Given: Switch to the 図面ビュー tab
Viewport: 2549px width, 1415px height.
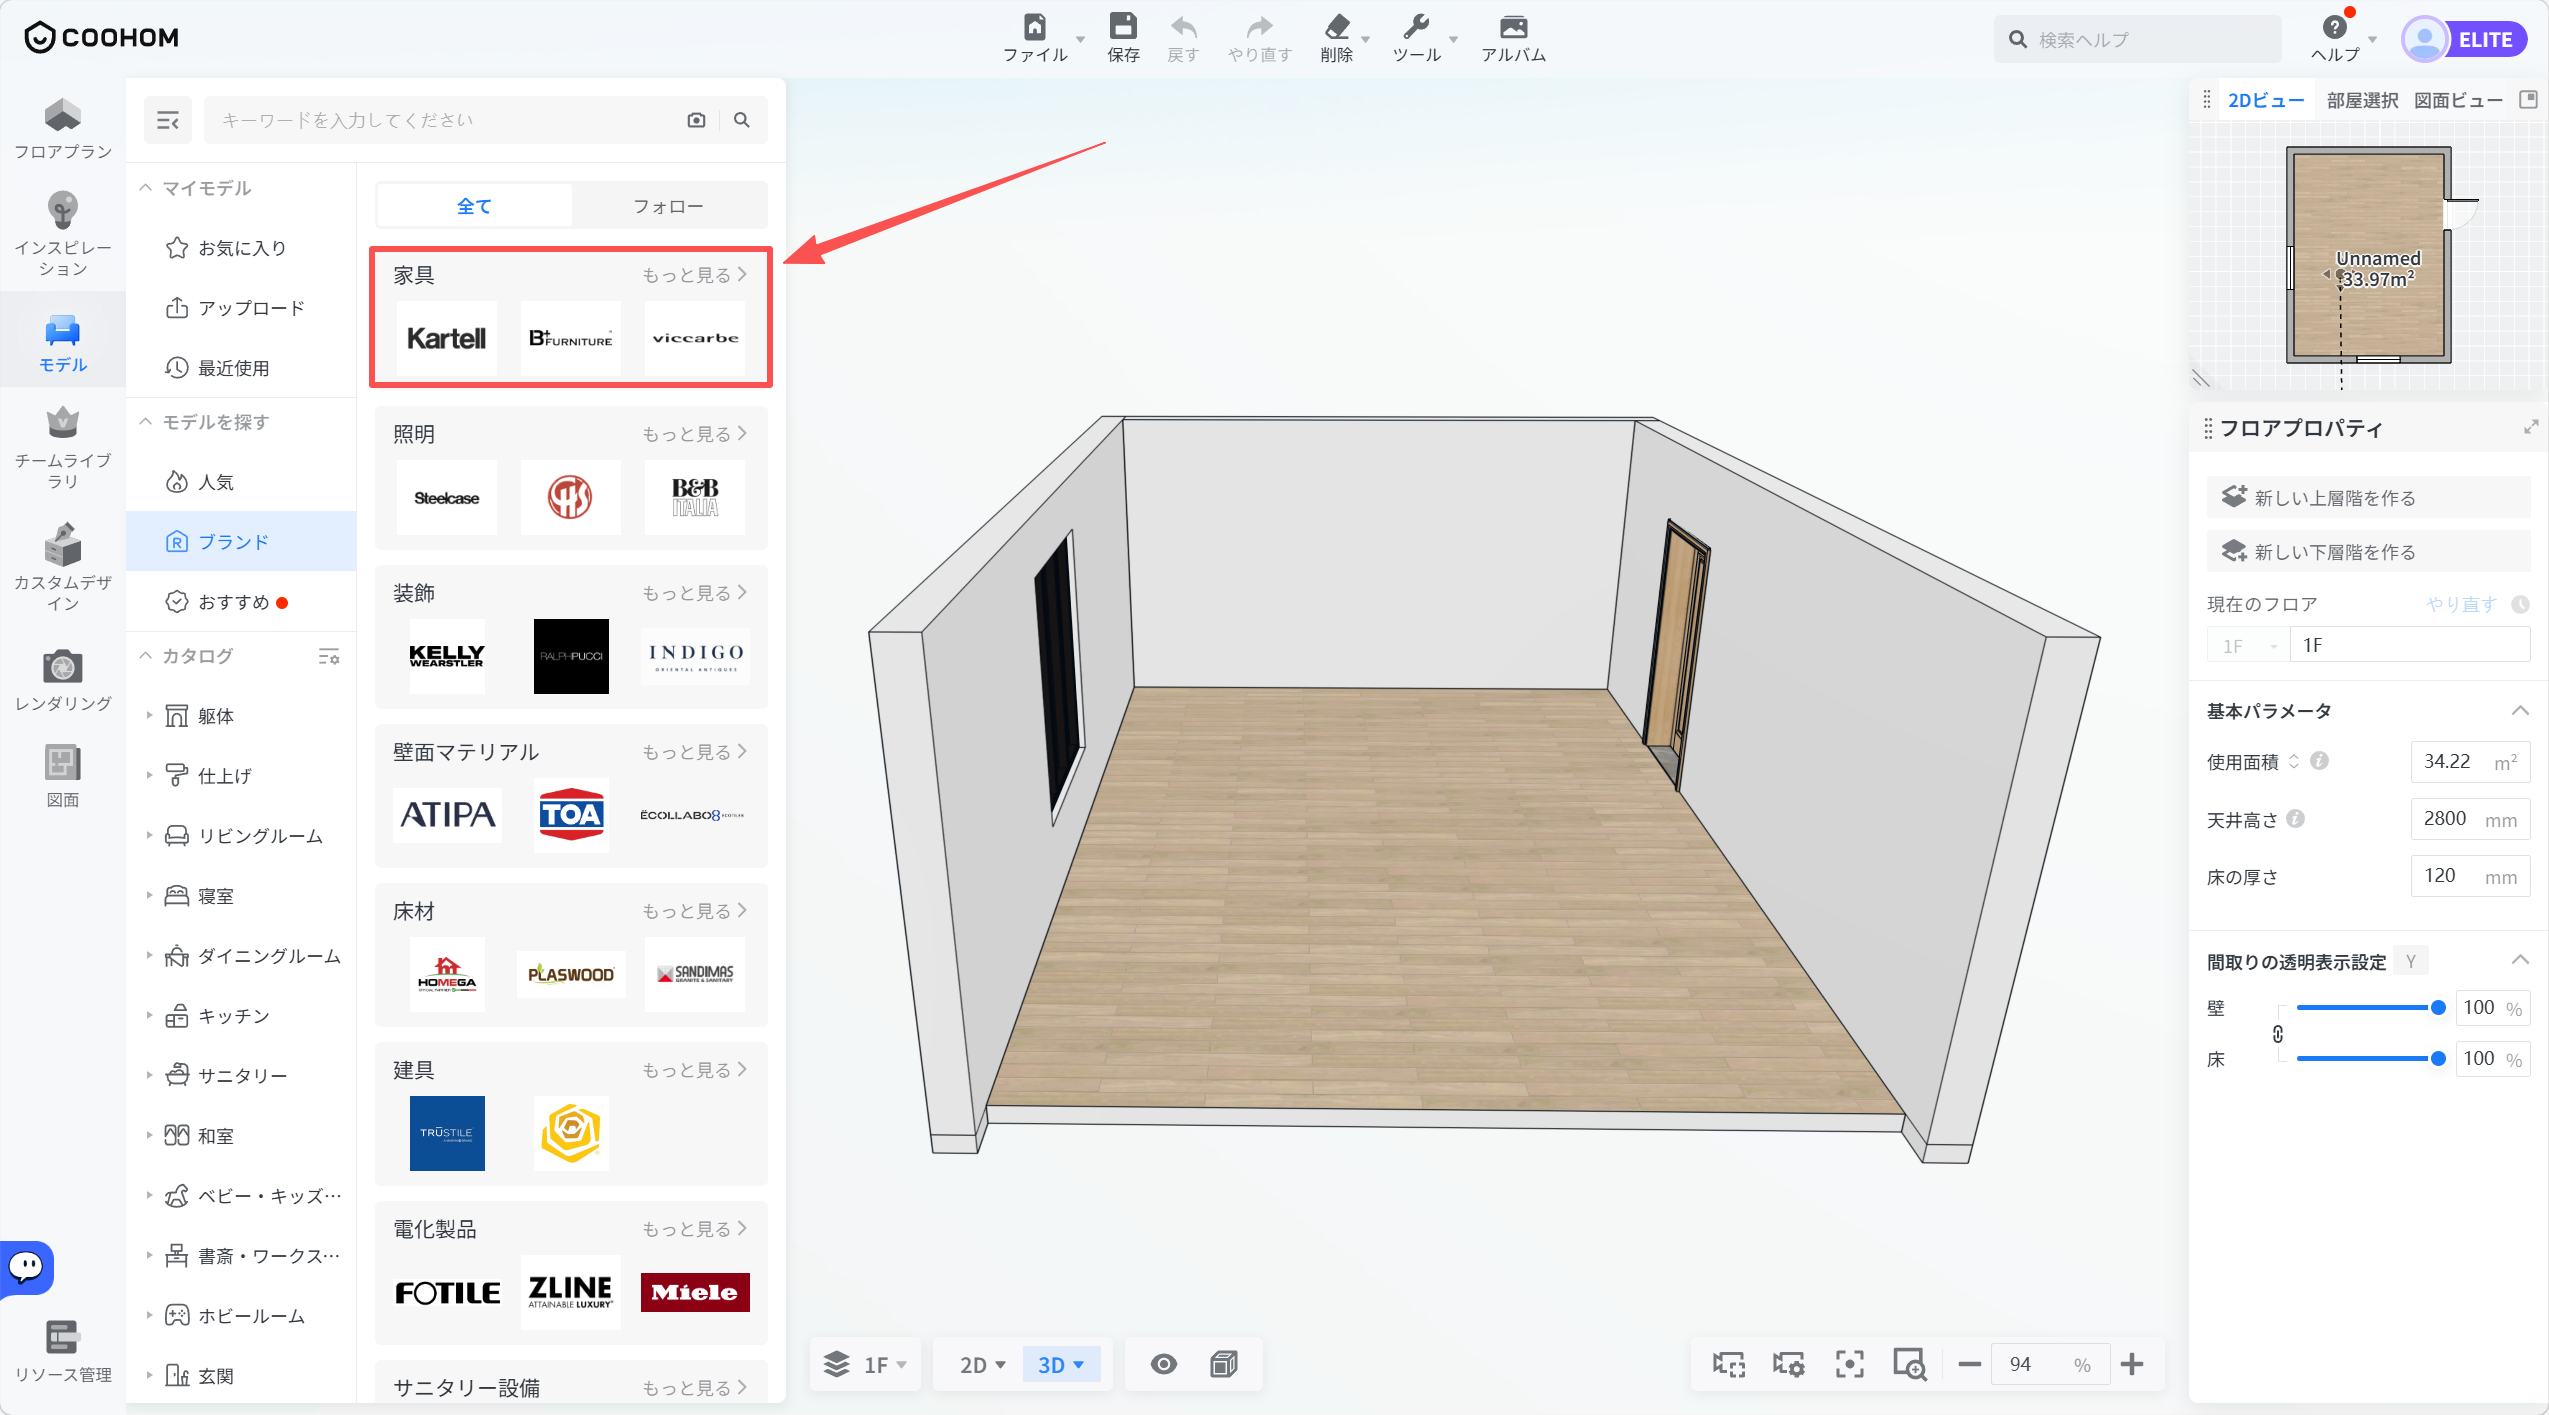Looking at the screenshot, I should click(x=2458, y=100).
